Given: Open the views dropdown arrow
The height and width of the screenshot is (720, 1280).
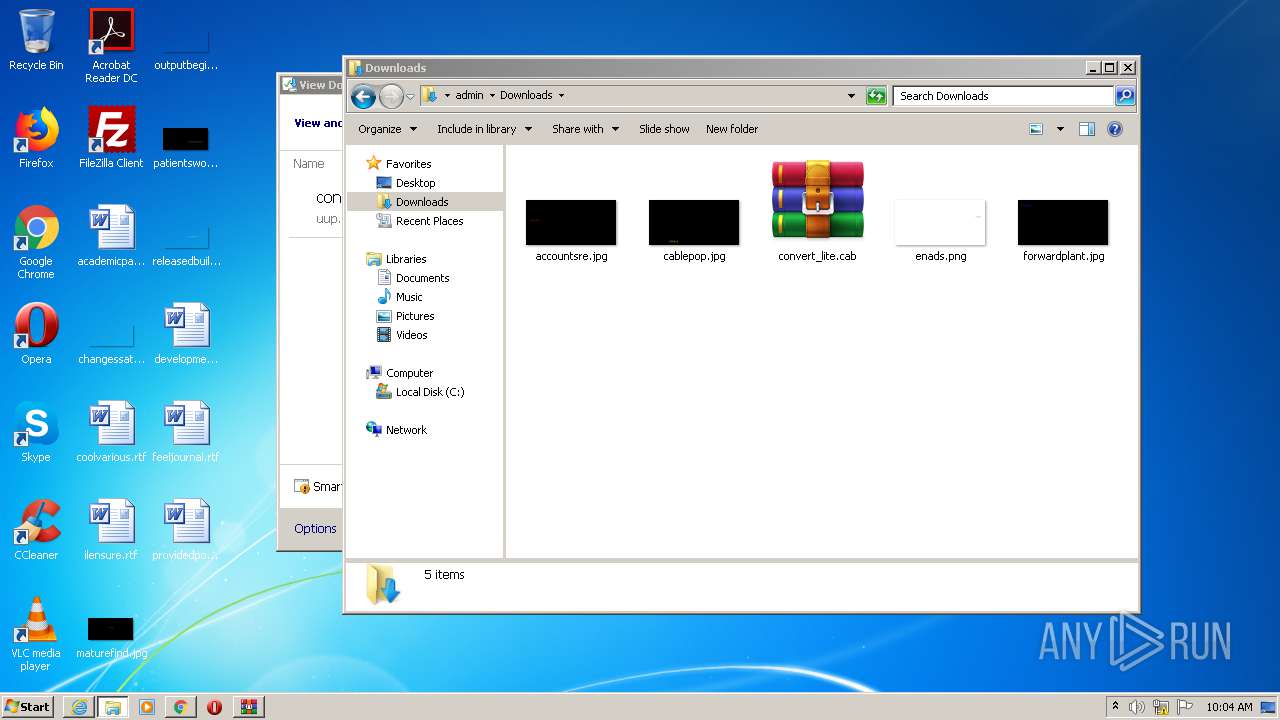Looking at the screenshot, I should point(1060,129).
